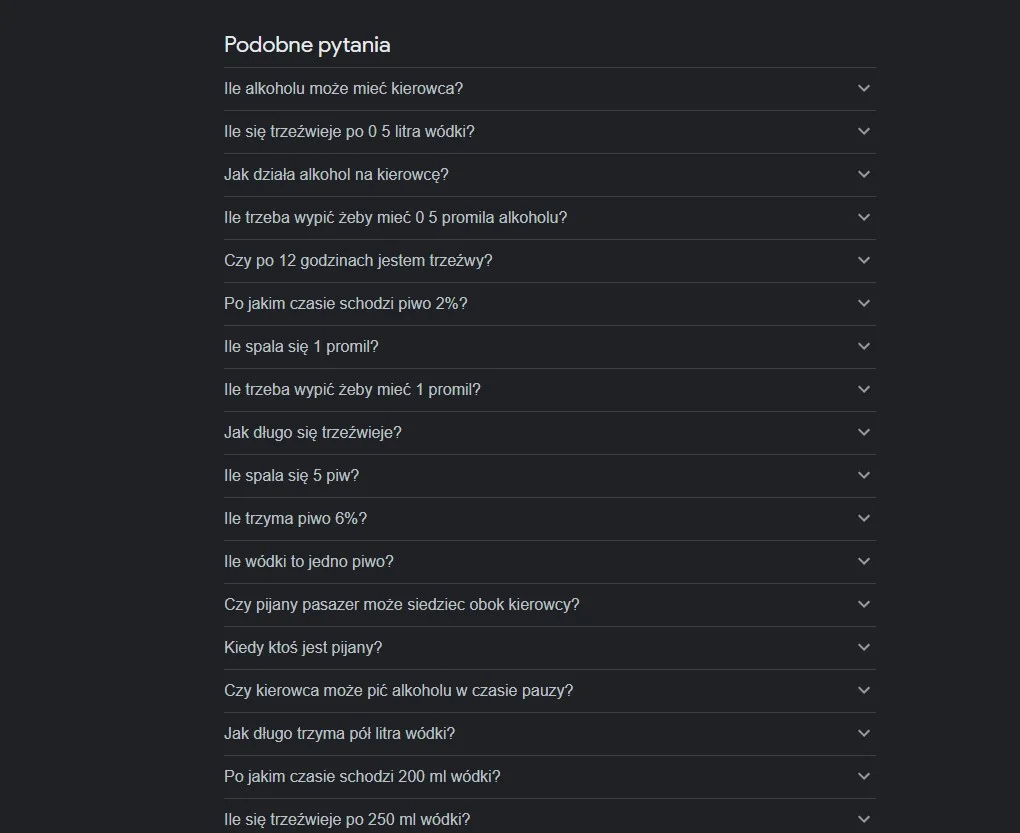Click chevron beside 'Ile trzeba wypić żeby mieć 1 promil?'
The width and height of the screenshot is (1020, 833).
863,390
